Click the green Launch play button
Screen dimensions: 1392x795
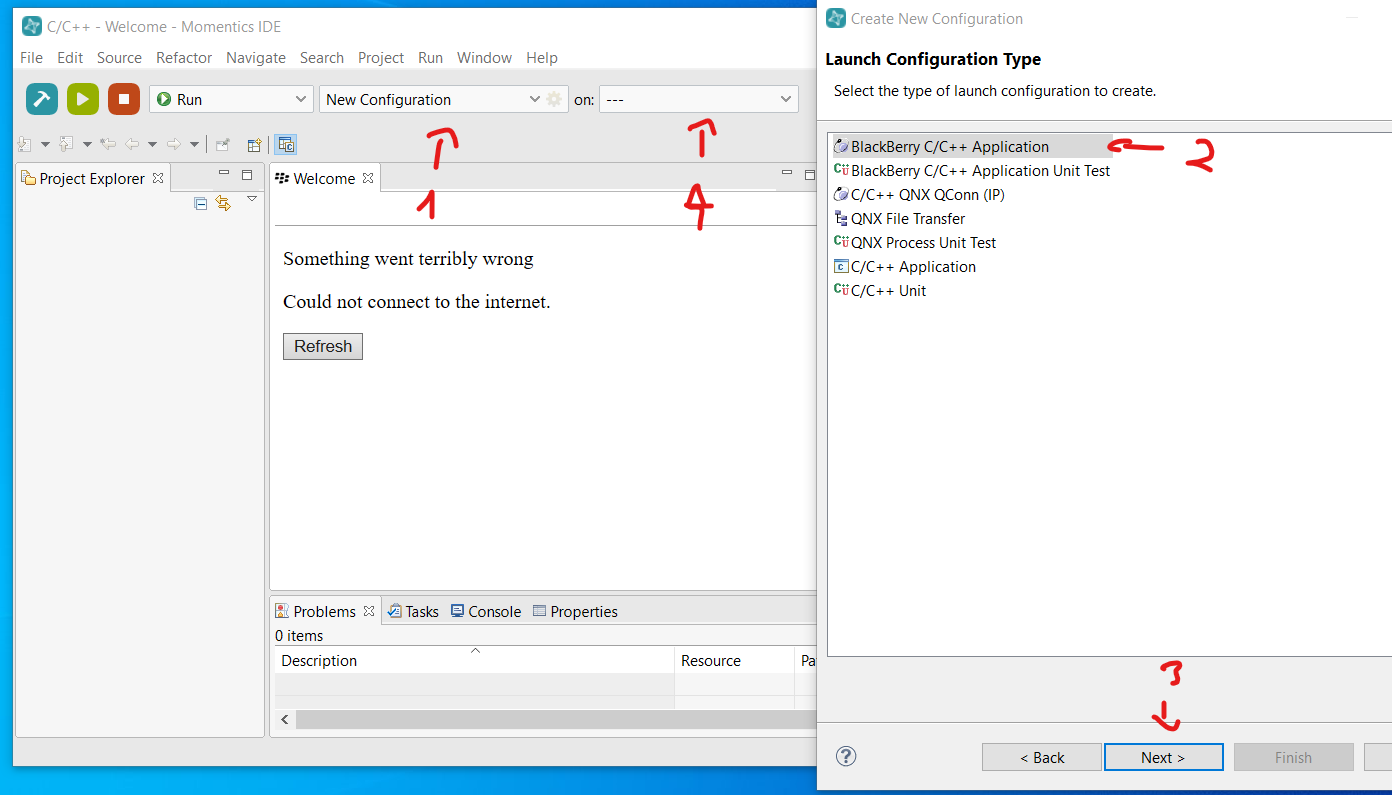[x=83, y=99]
